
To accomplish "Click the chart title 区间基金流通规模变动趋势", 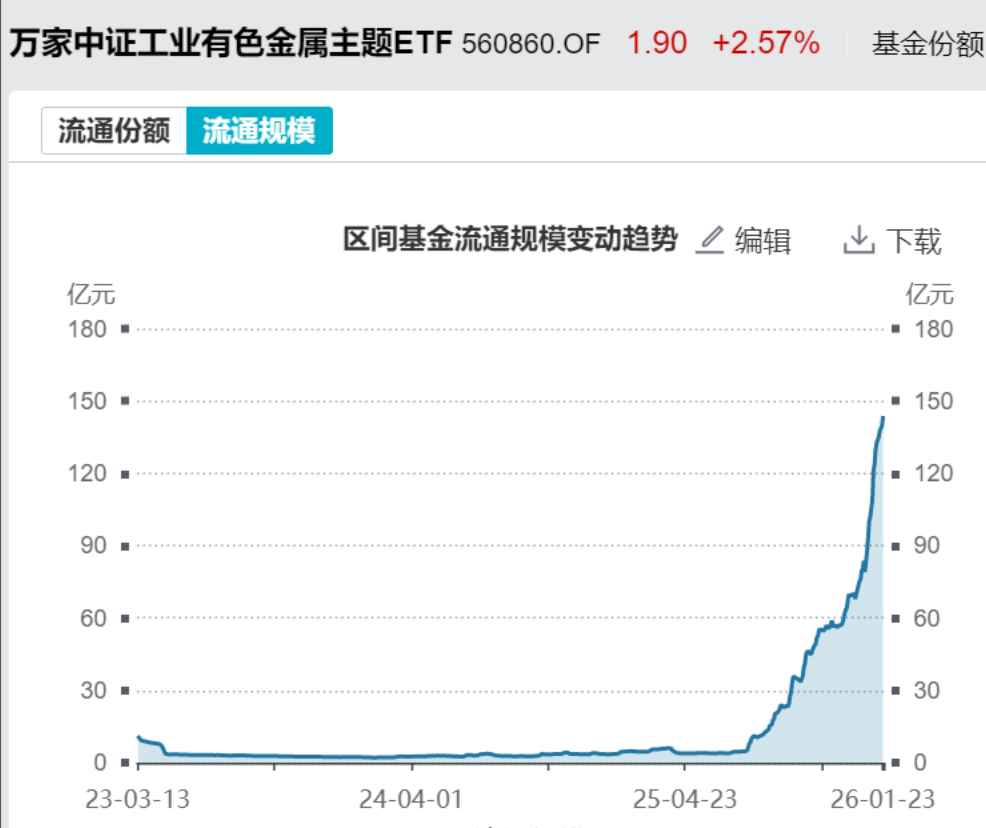I will (x=510, y=240).
